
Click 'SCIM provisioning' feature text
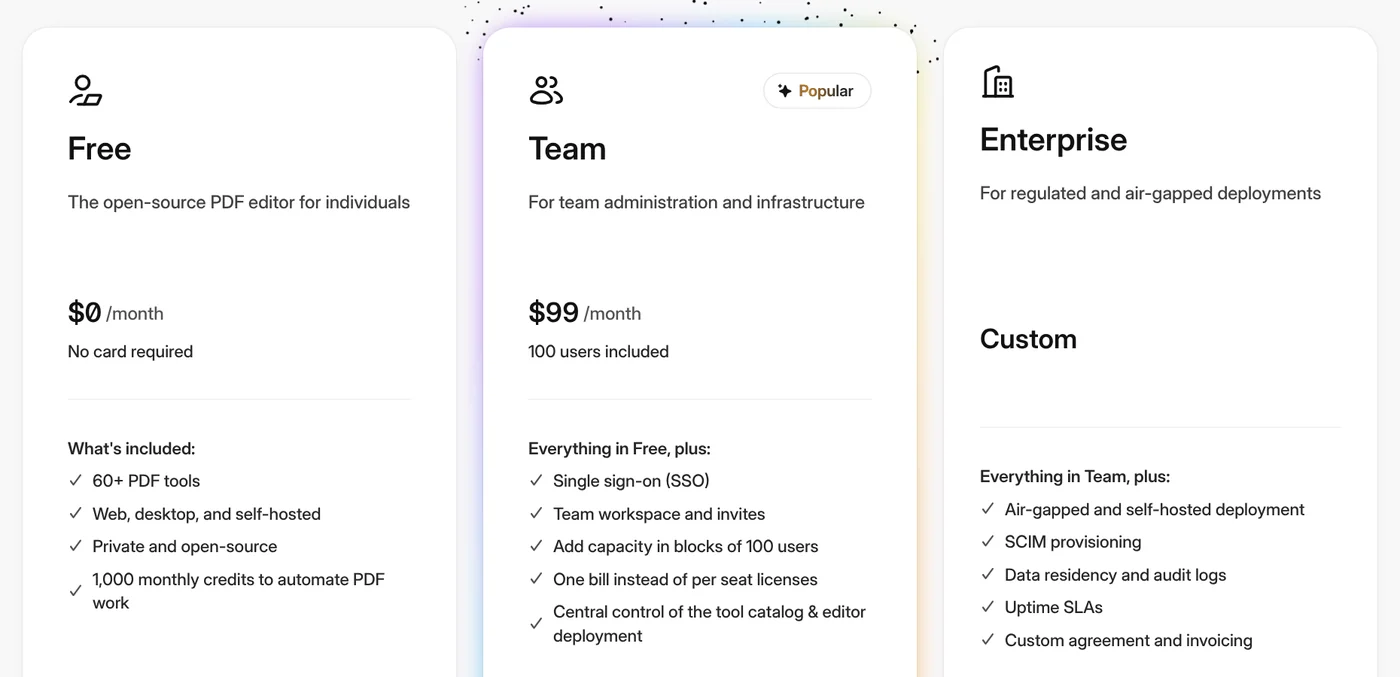[1073, 542]
